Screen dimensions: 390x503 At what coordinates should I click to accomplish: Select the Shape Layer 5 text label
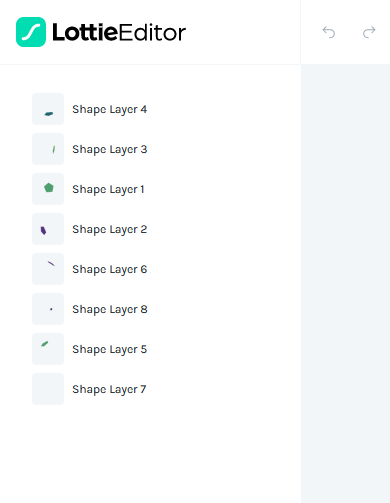[110, 349]
